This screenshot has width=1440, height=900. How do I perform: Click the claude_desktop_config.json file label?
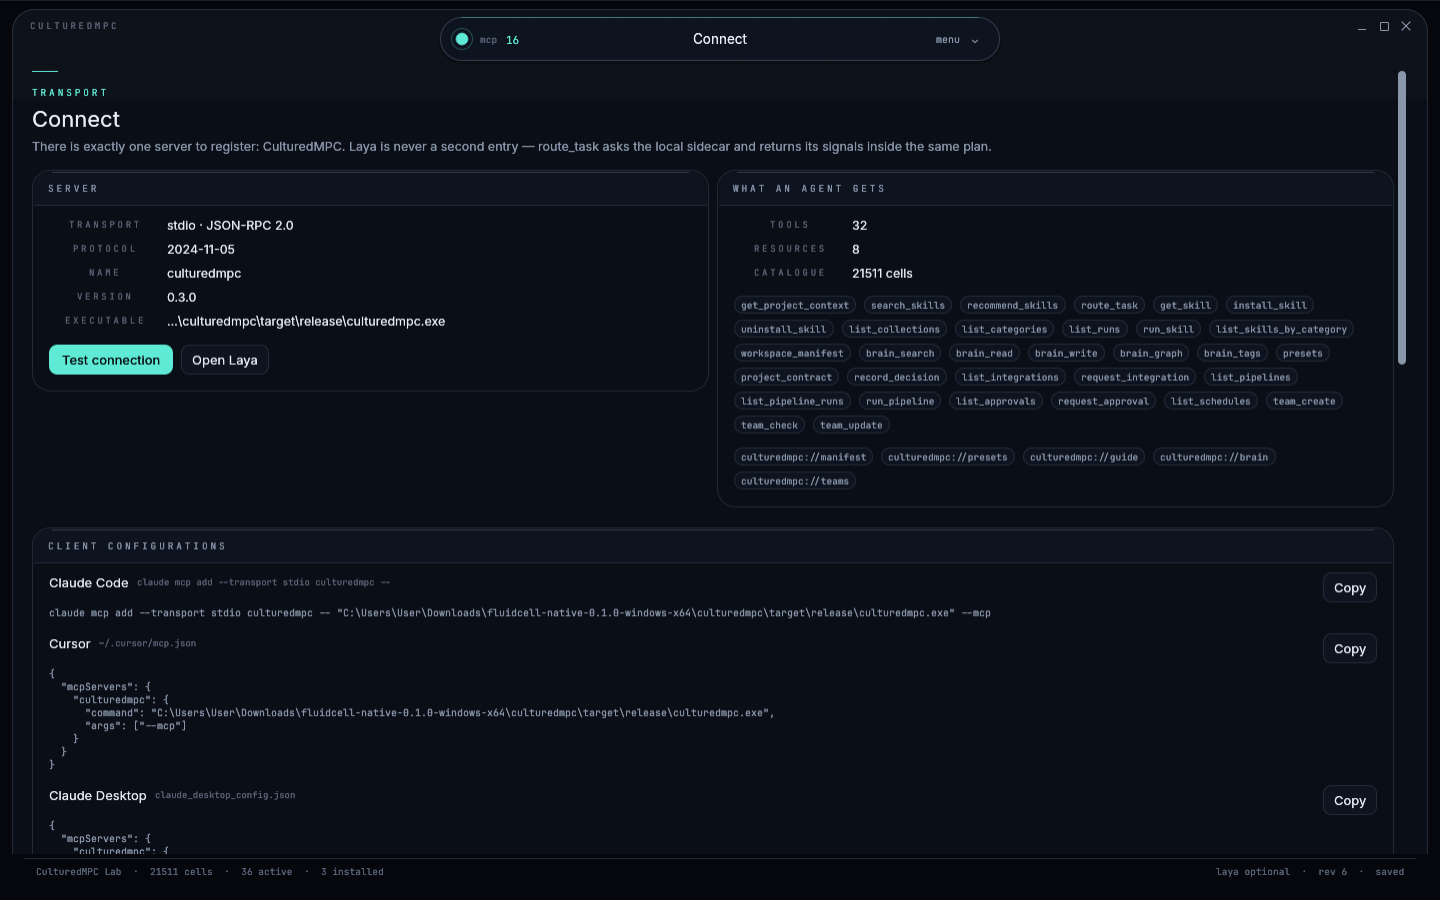(225, 796)
